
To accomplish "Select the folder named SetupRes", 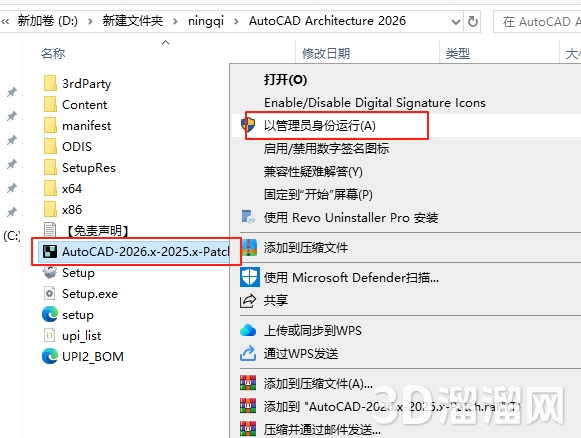I will click(89, 168).
